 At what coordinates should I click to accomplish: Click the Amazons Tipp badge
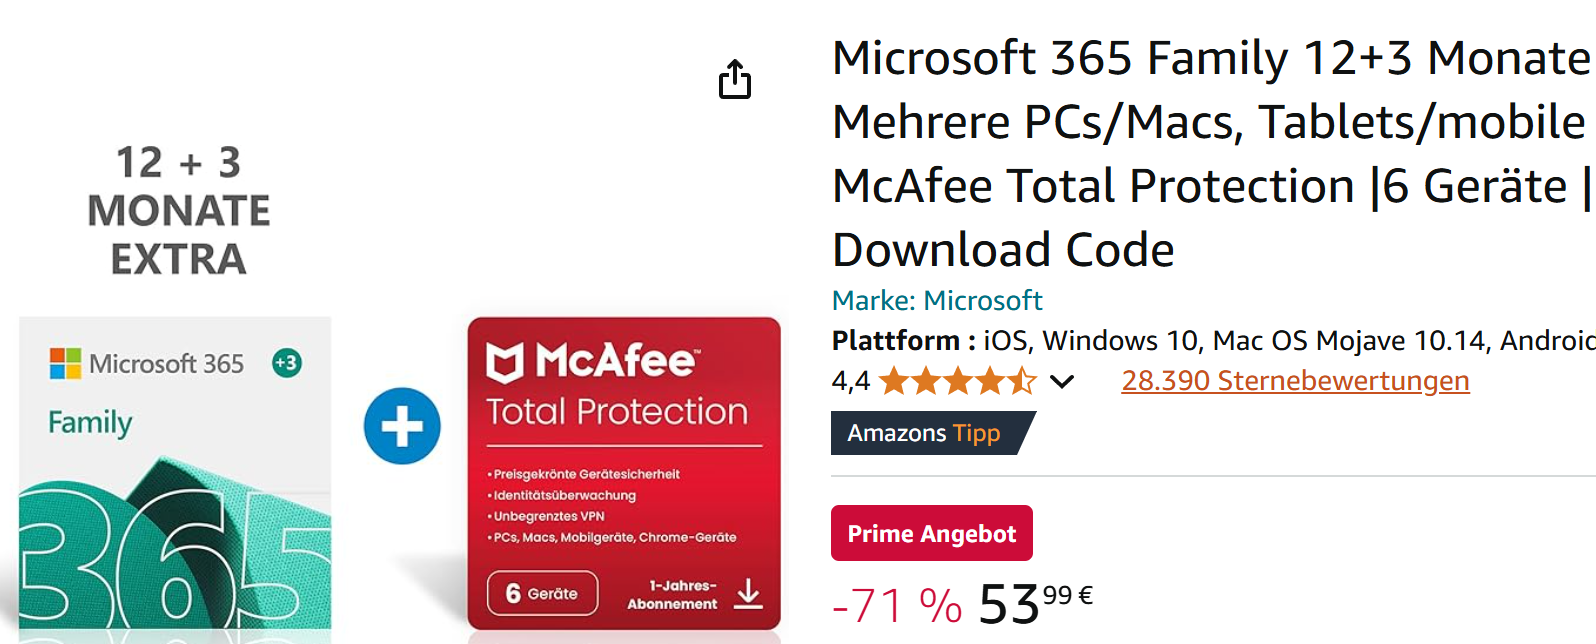[x=924, y=433]
